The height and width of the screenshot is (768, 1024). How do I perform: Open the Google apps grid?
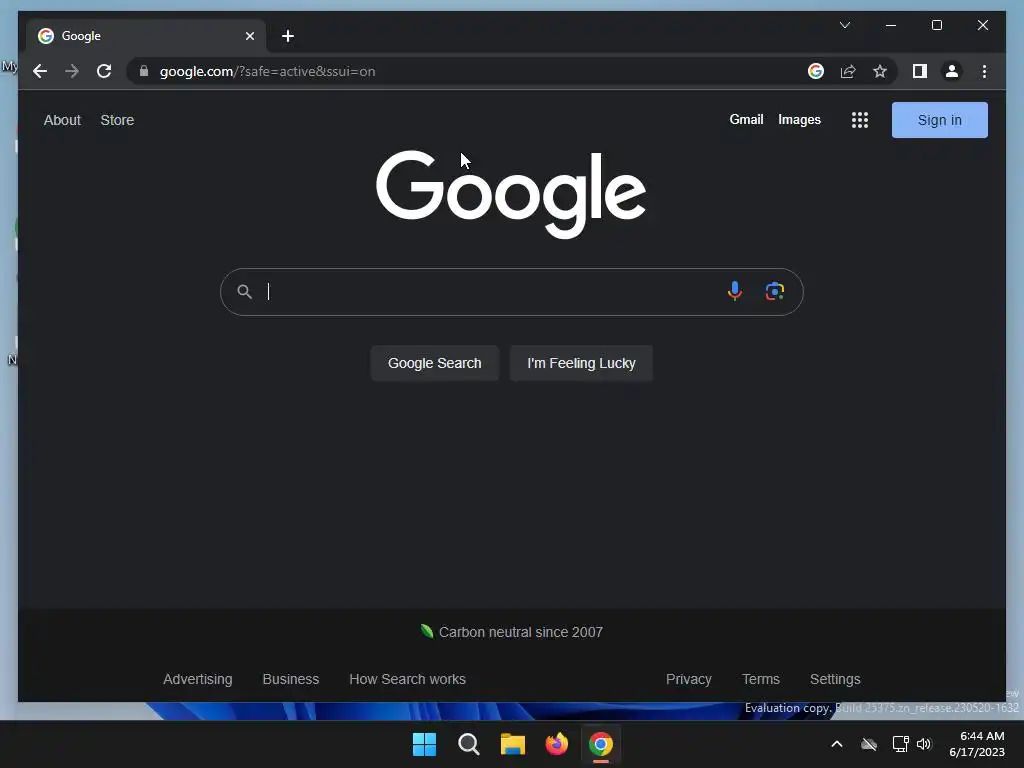(859, 120)
